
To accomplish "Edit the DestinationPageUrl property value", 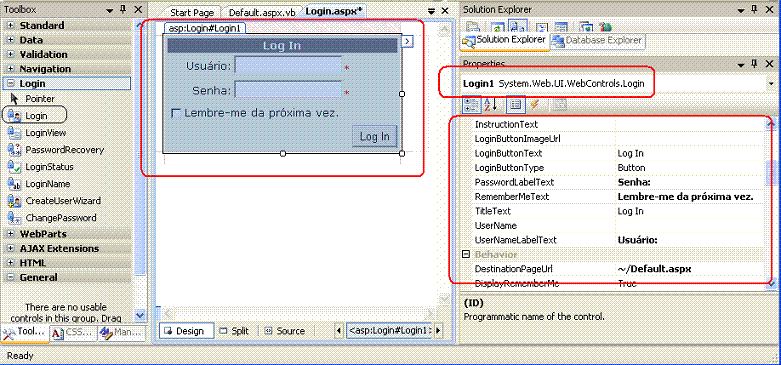I will [x=690, y=269].
